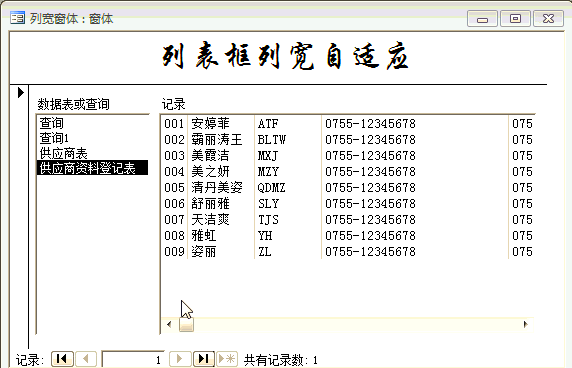Select the record row 006 舒丽雅

348,204
